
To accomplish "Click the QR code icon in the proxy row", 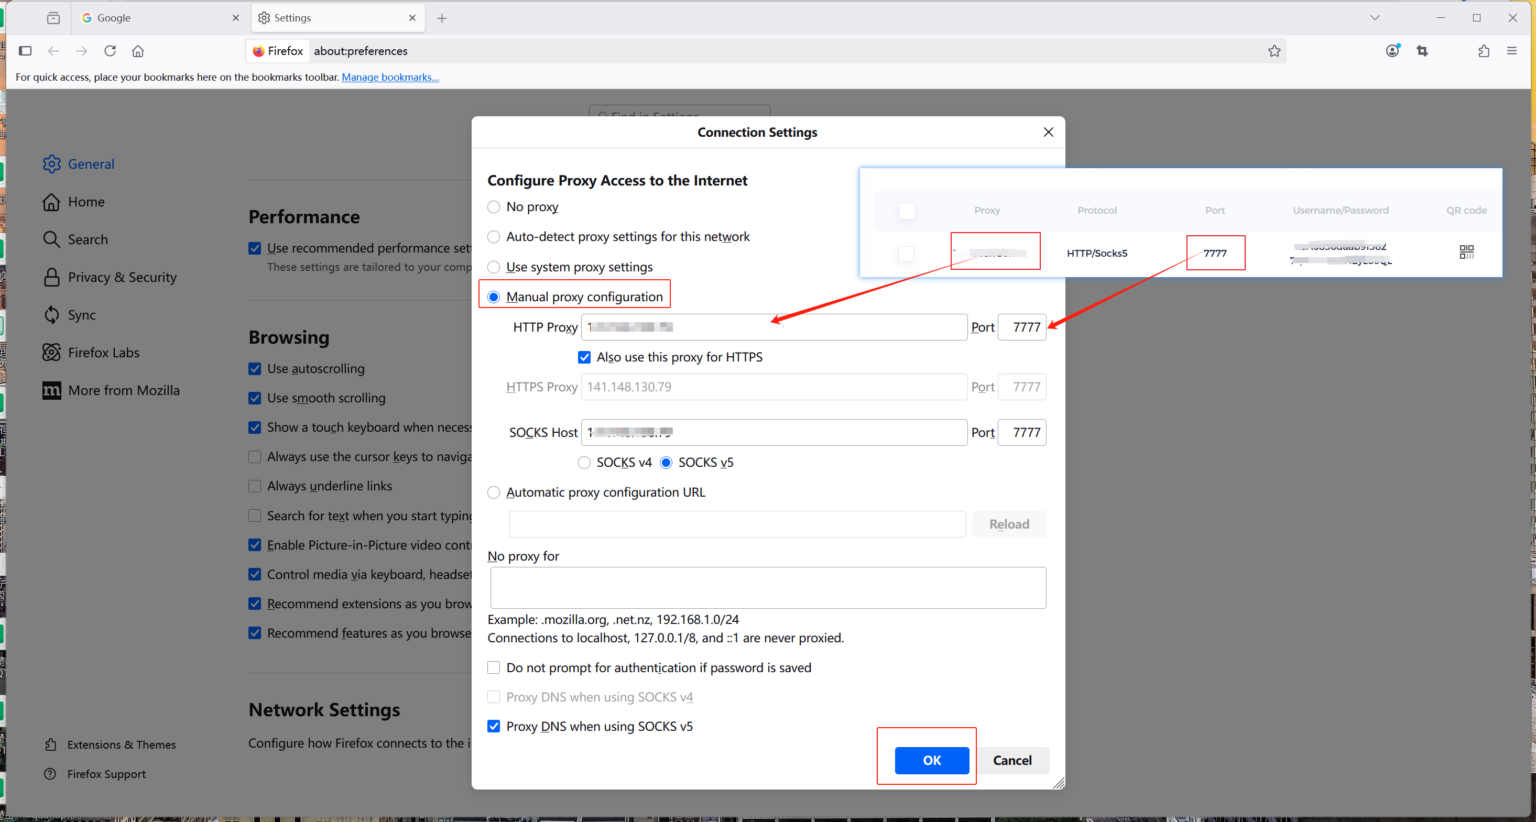I will tap(1466, 252).
